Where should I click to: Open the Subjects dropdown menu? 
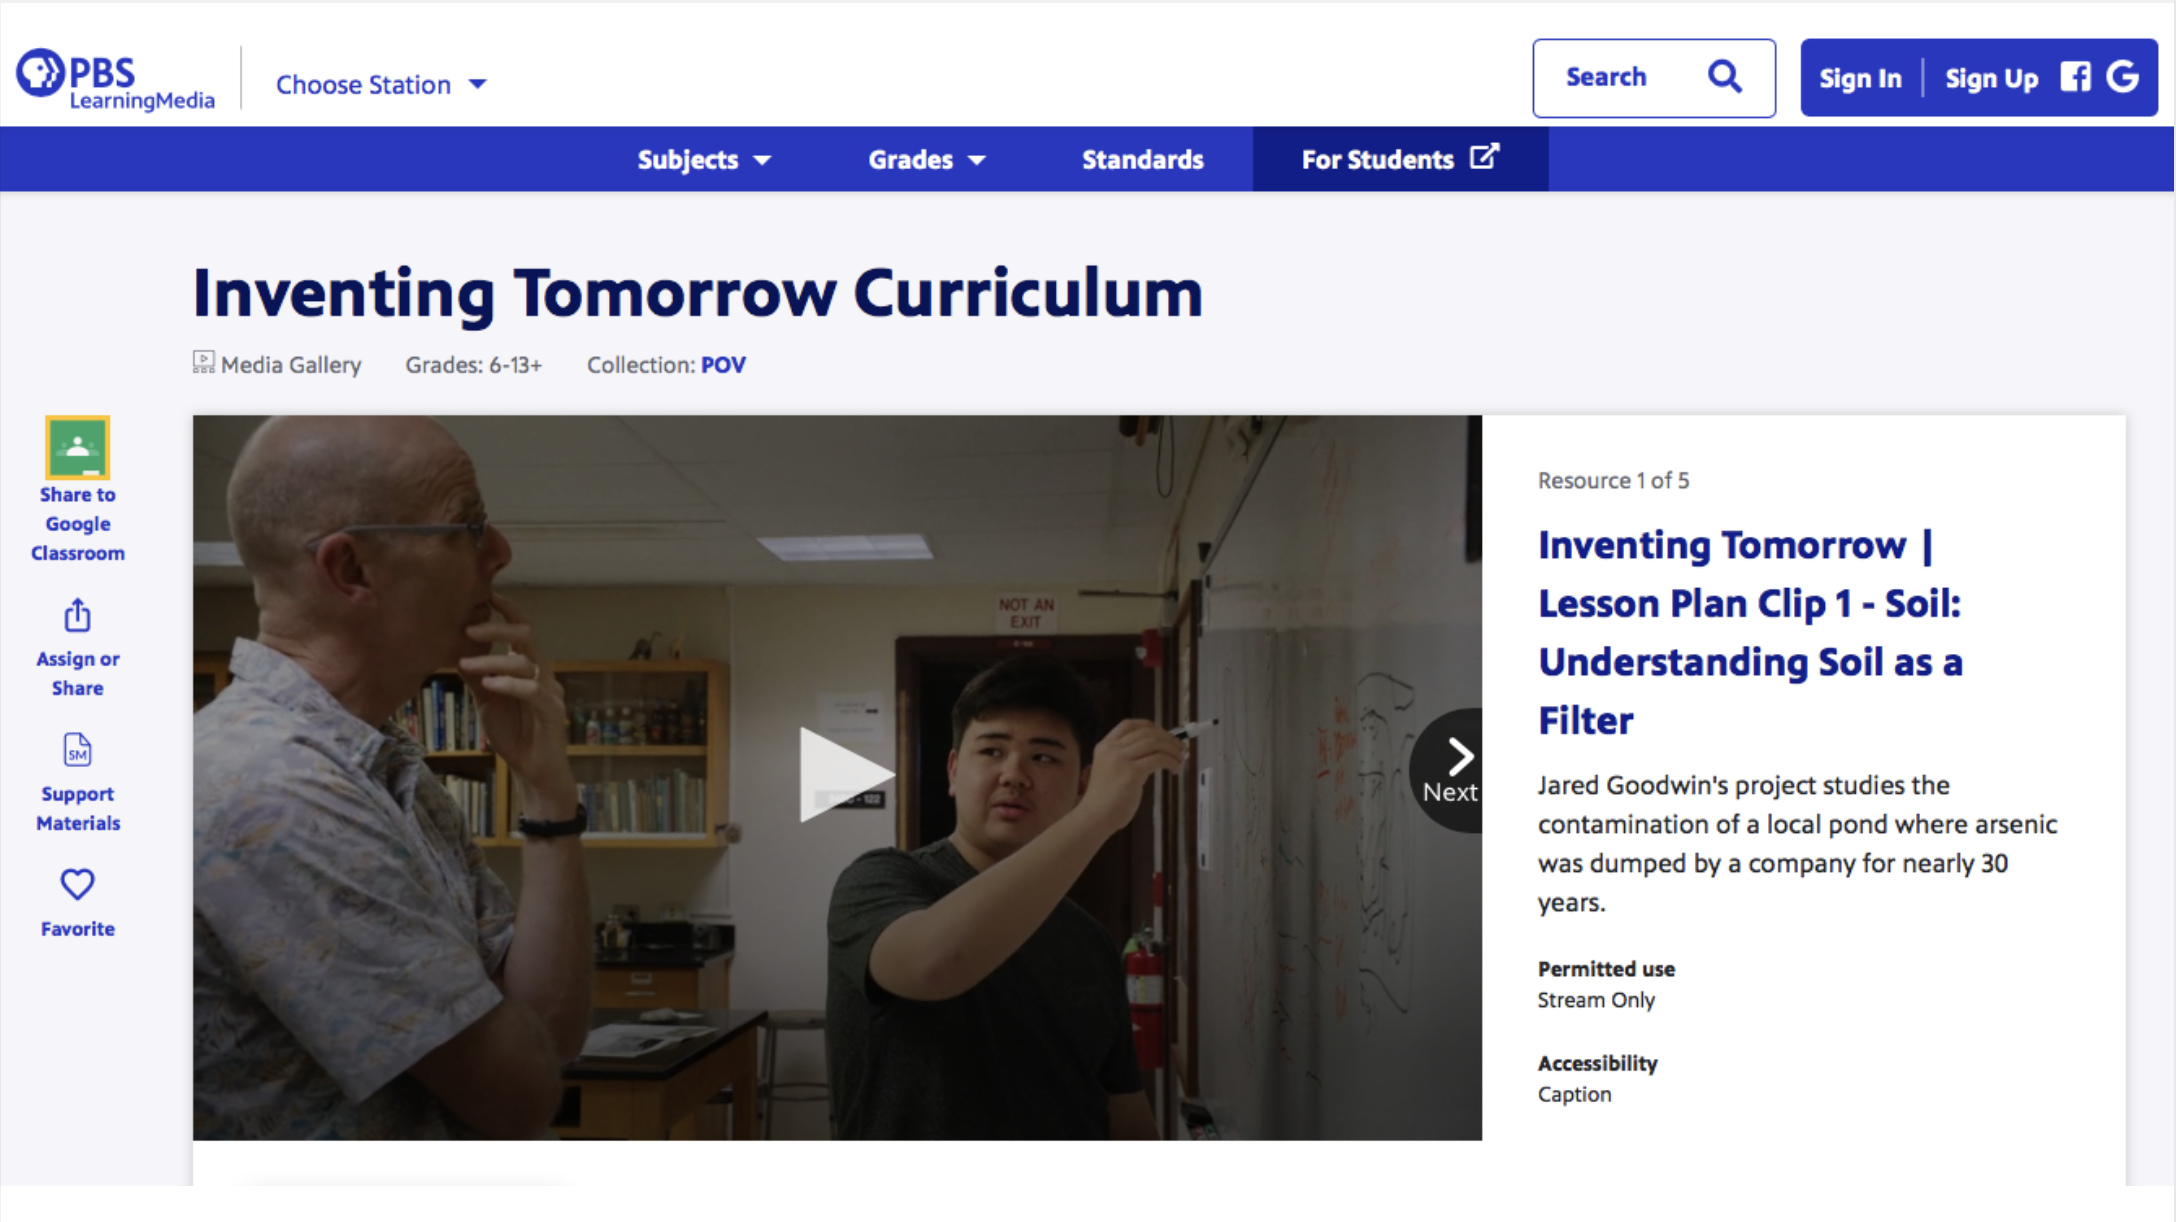[x=704, y=160]
